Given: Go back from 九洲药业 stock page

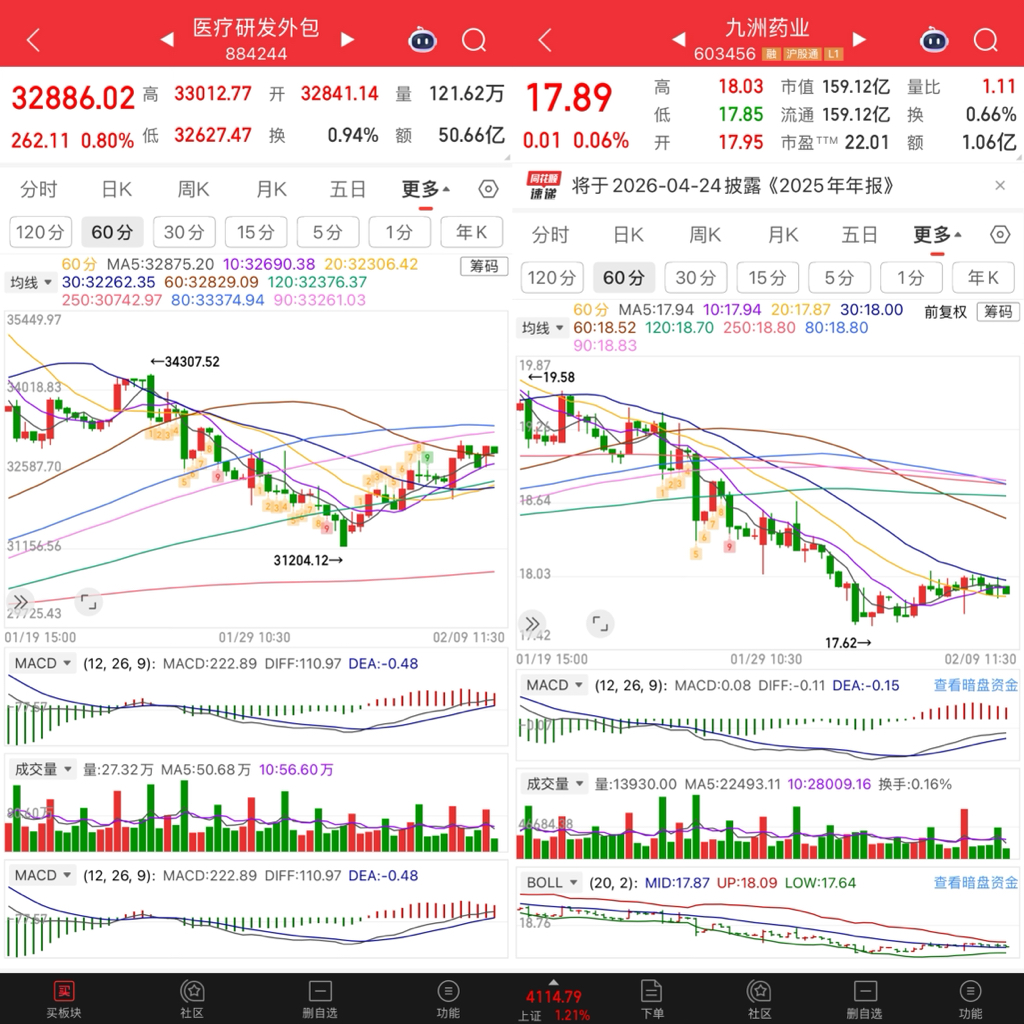Looking at the screenshot, I should tap(545, 40).
